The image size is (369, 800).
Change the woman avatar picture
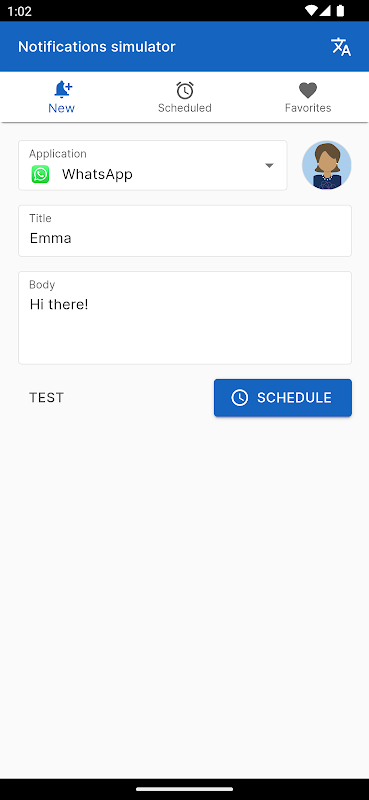click(x=327, y=165)
